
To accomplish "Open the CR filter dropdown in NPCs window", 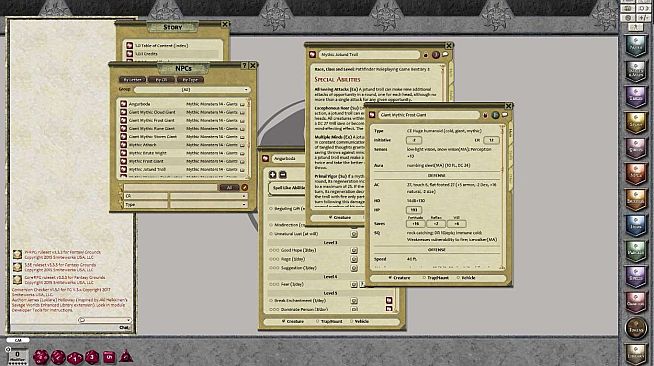I will click(209, 196).
